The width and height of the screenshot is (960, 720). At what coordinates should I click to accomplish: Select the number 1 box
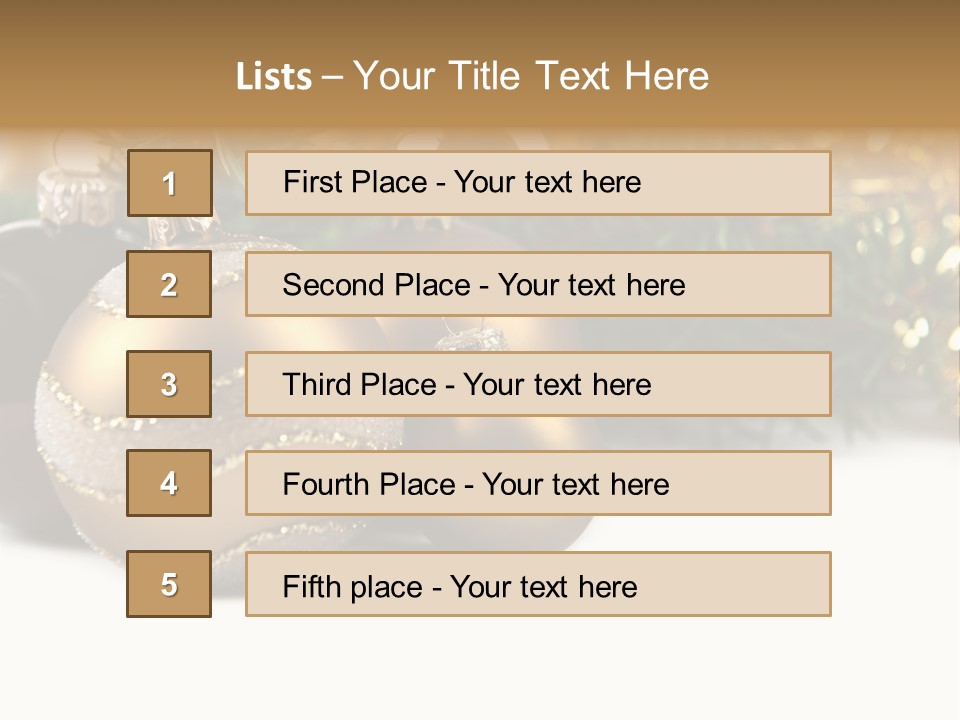[170, 183]
